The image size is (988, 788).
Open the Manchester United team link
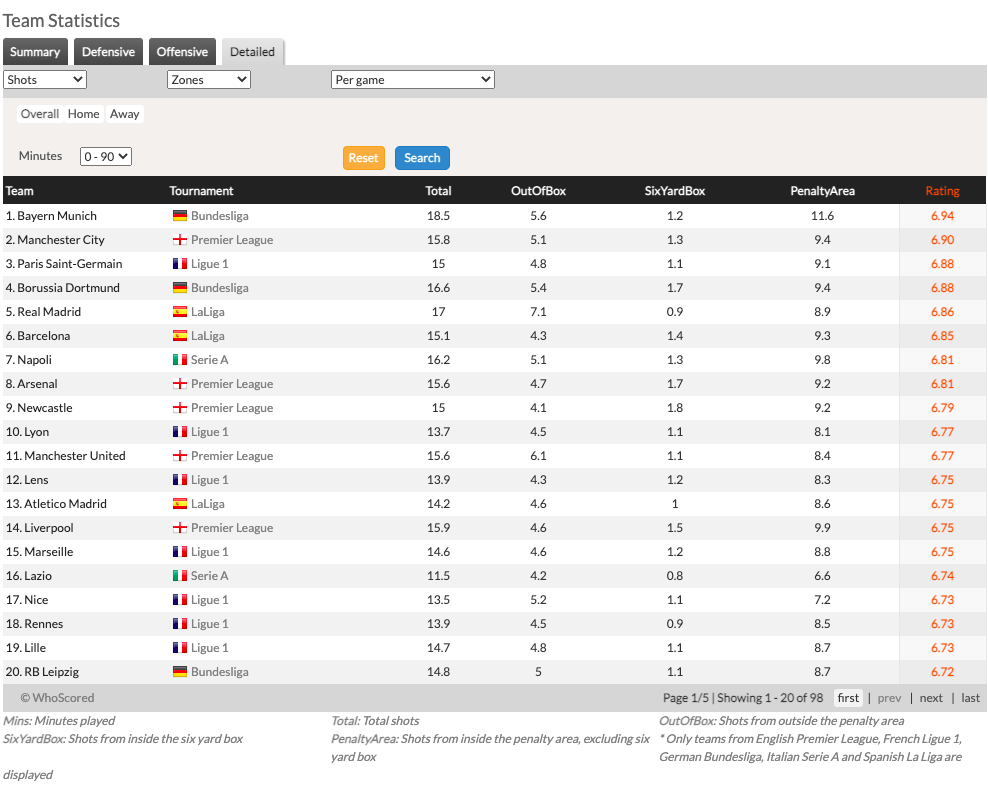point(75,455)
